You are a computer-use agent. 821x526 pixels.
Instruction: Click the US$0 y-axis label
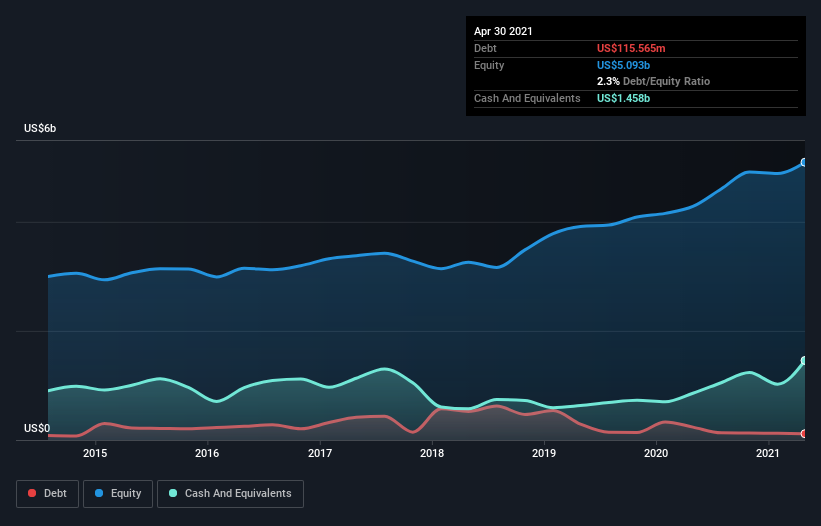[x=37, y=429]
